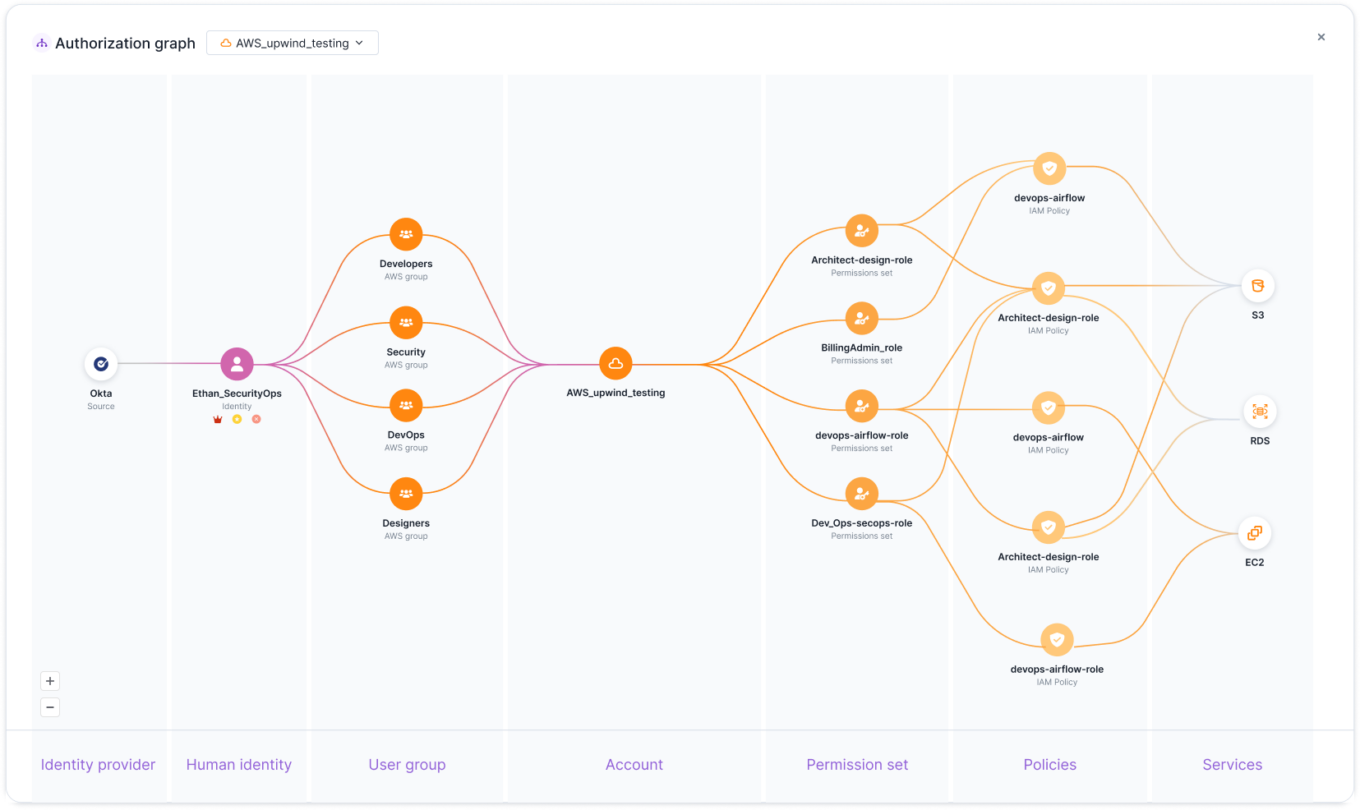Select the Architect-design-role IAM policy node
The width and height of the screenshot is (1360, 810).
(1048, 288)
